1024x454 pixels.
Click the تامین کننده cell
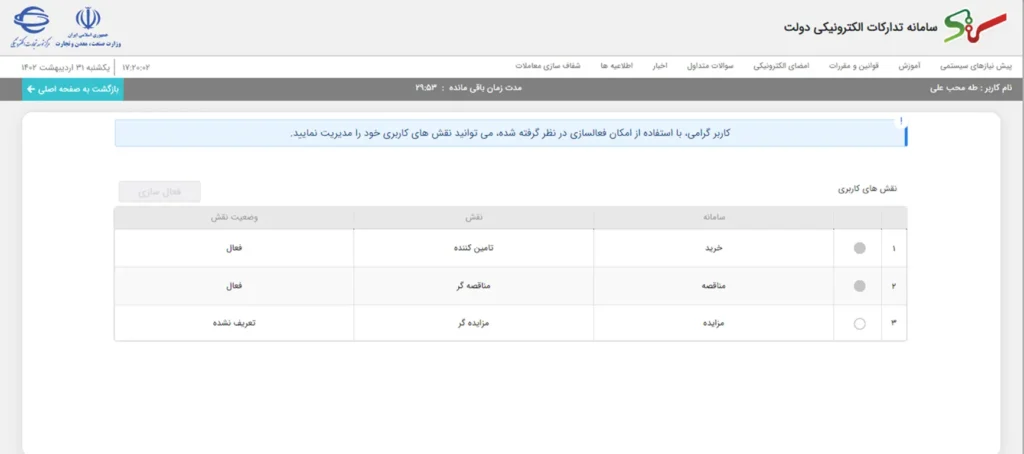click(475, 248)
